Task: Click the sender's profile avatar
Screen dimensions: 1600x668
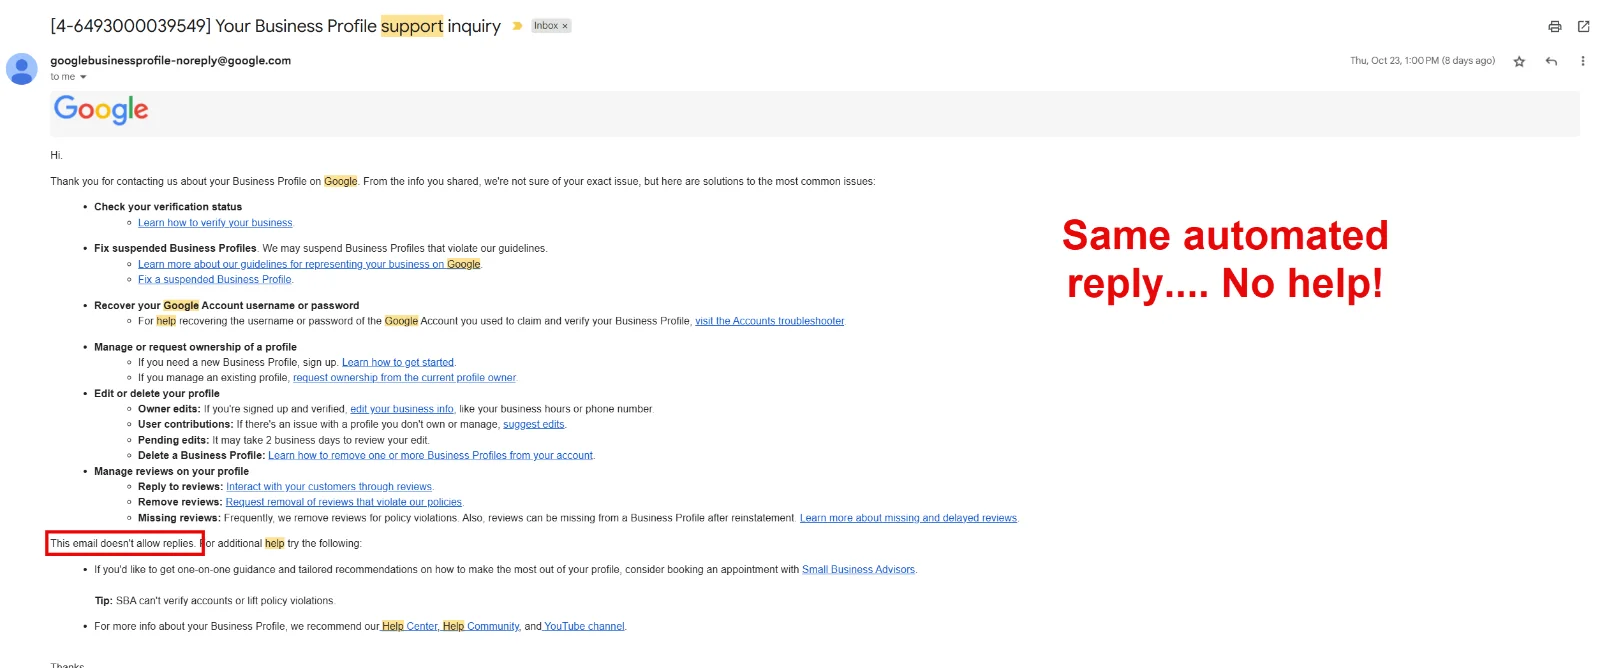Action: pyautogui.click(x=22, y=69)
